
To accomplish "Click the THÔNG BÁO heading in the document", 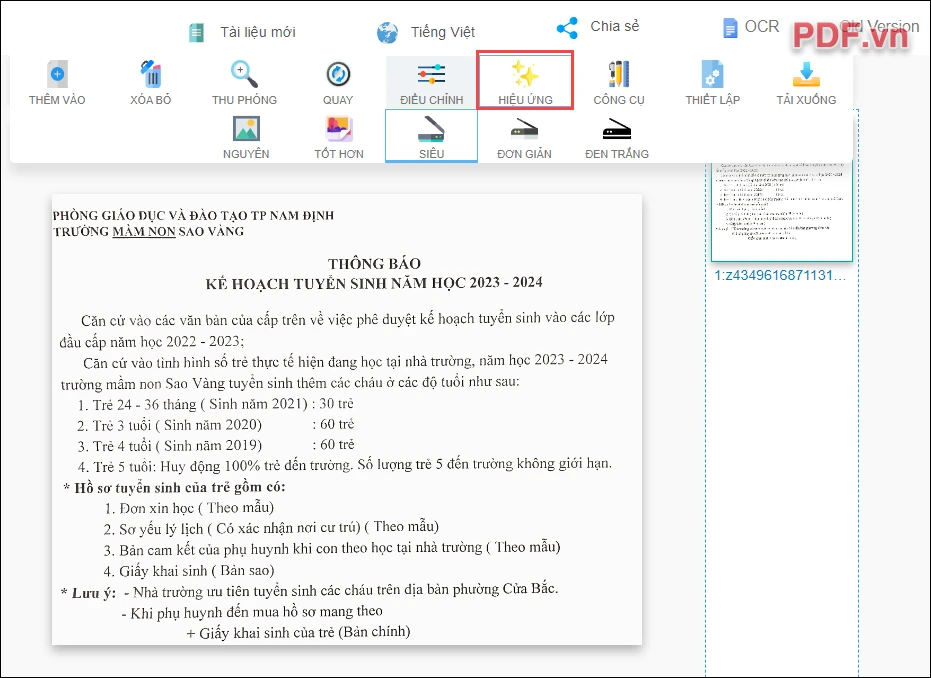I will click(x=375, y=264).
